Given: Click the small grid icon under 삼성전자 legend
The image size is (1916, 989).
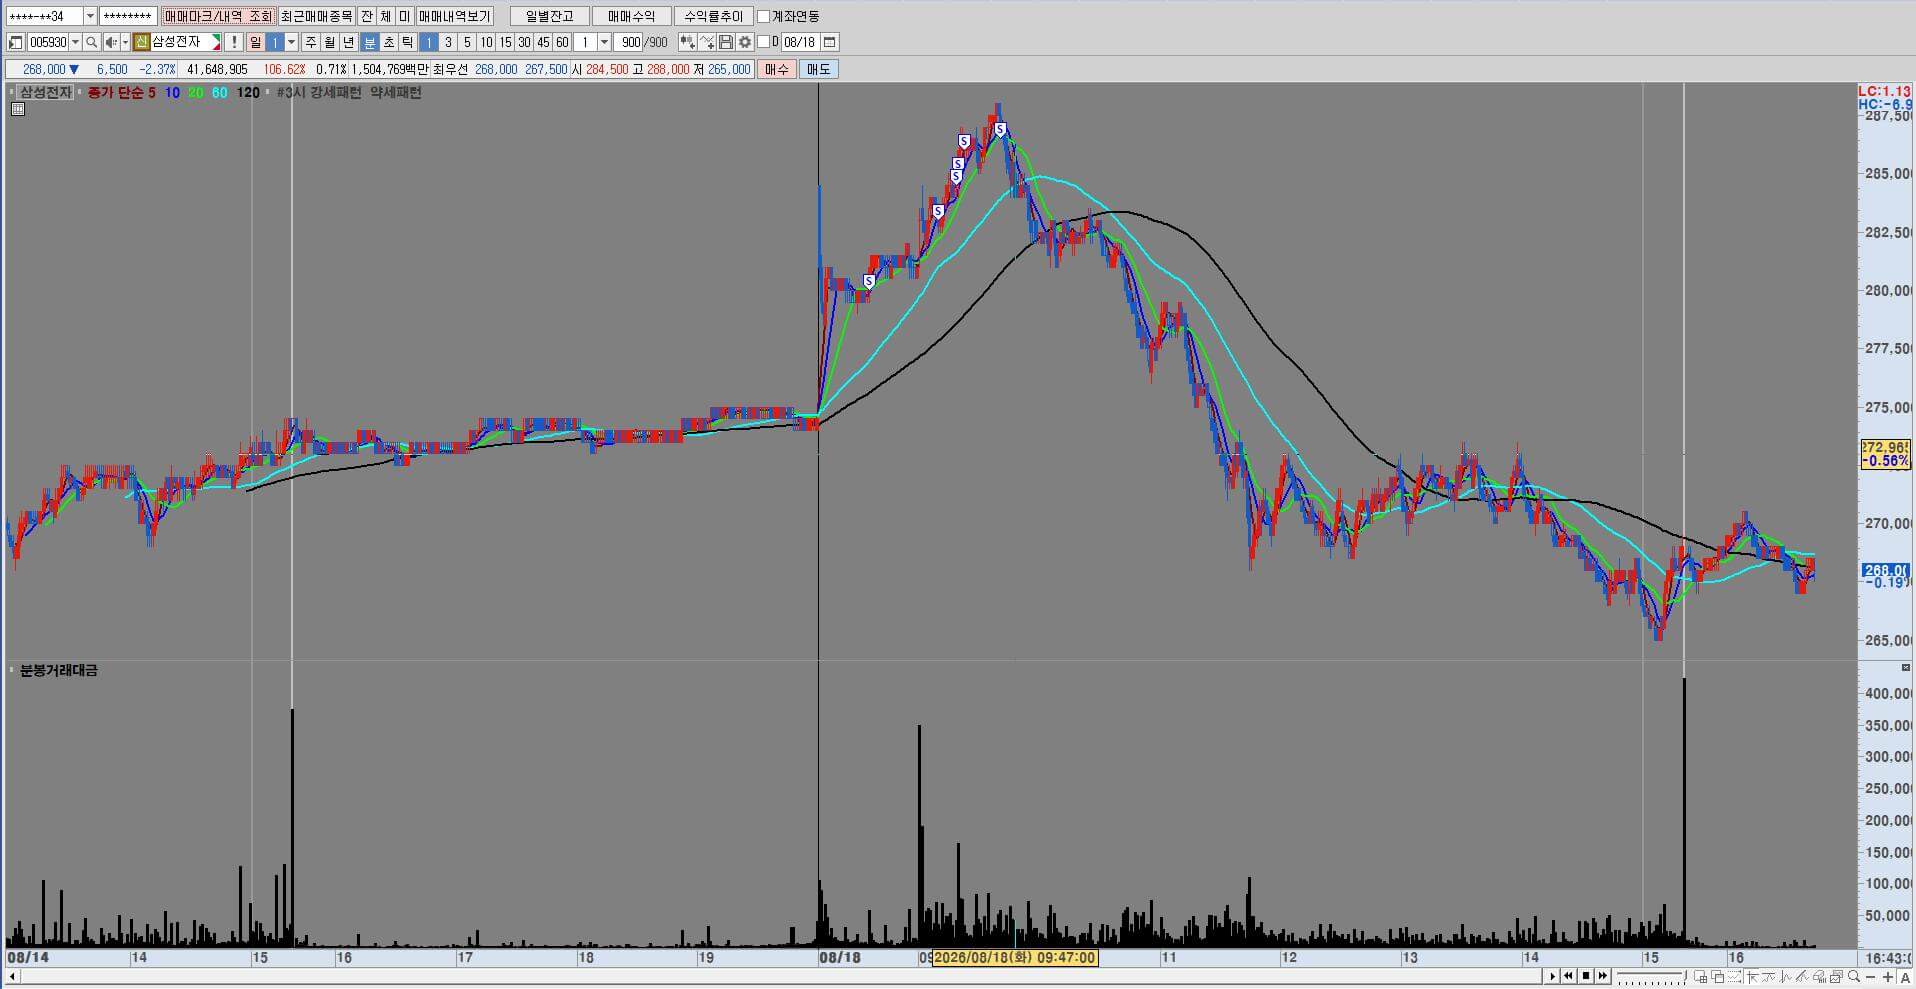Looking at the screenshot, I should tap(18, 109).
